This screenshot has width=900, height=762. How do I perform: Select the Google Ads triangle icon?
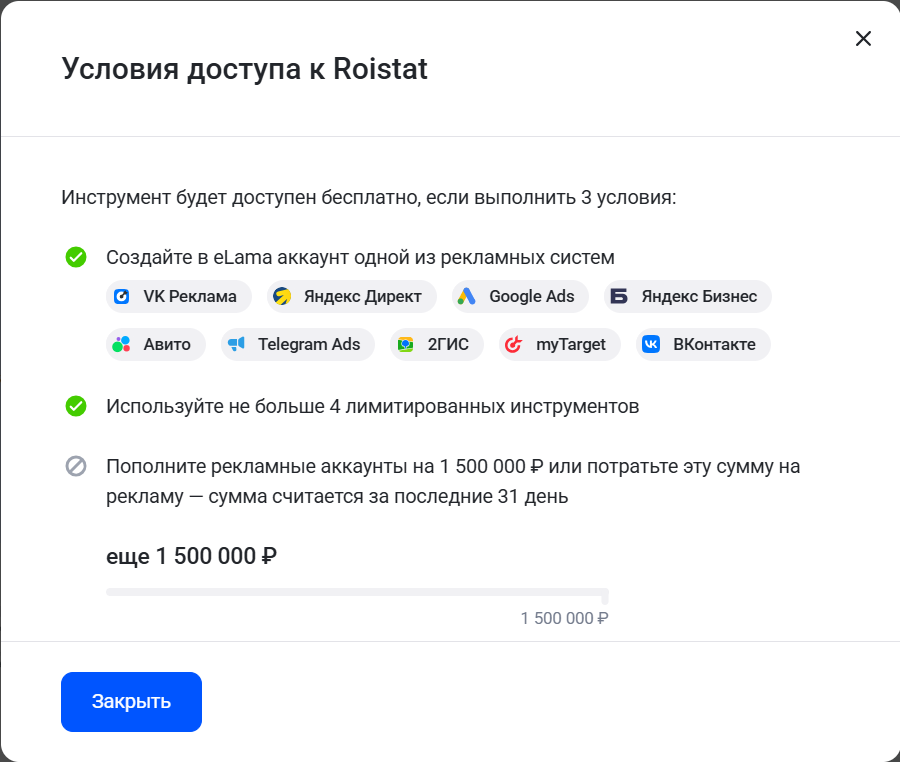[466, 296]
